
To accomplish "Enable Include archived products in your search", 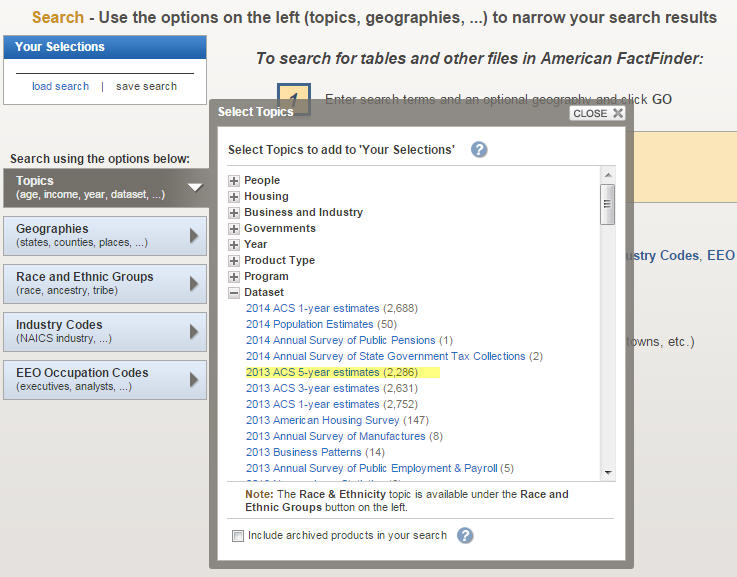I will 238,536.
